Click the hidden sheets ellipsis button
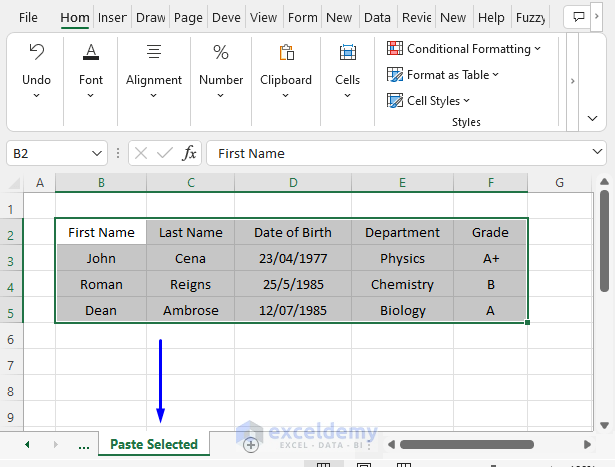Image resolution: width=615 pixels, height=467 pixels. 83,444
